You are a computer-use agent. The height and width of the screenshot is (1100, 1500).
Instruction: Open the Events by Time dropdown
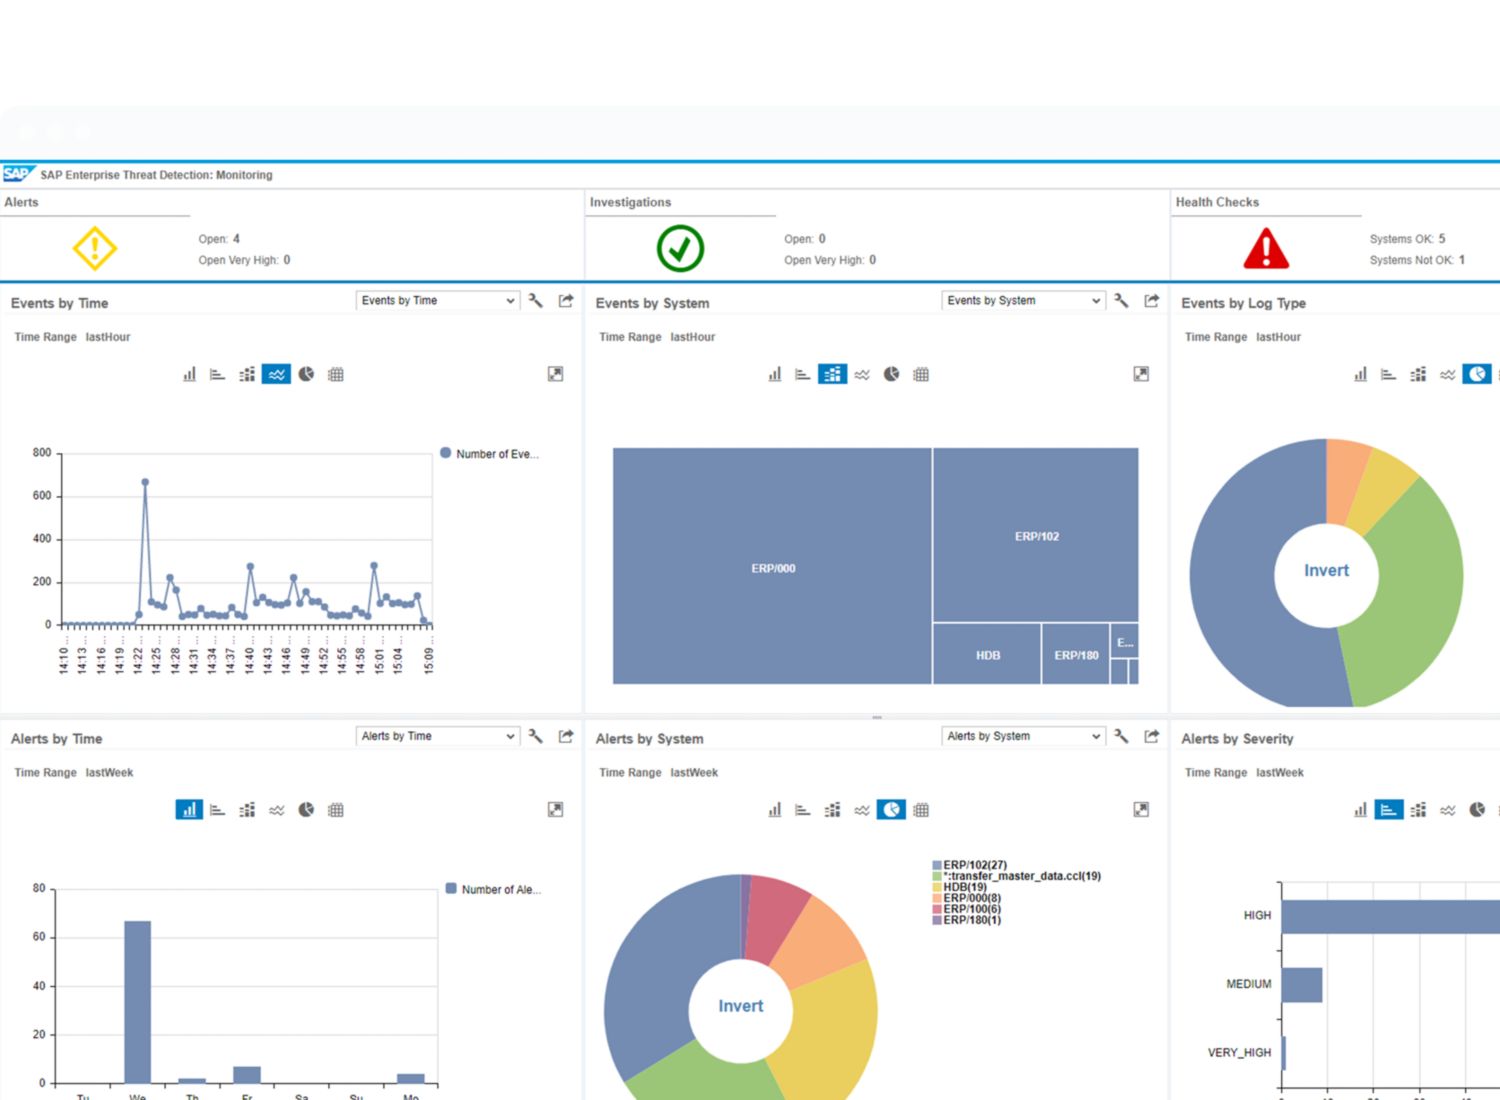437,301
